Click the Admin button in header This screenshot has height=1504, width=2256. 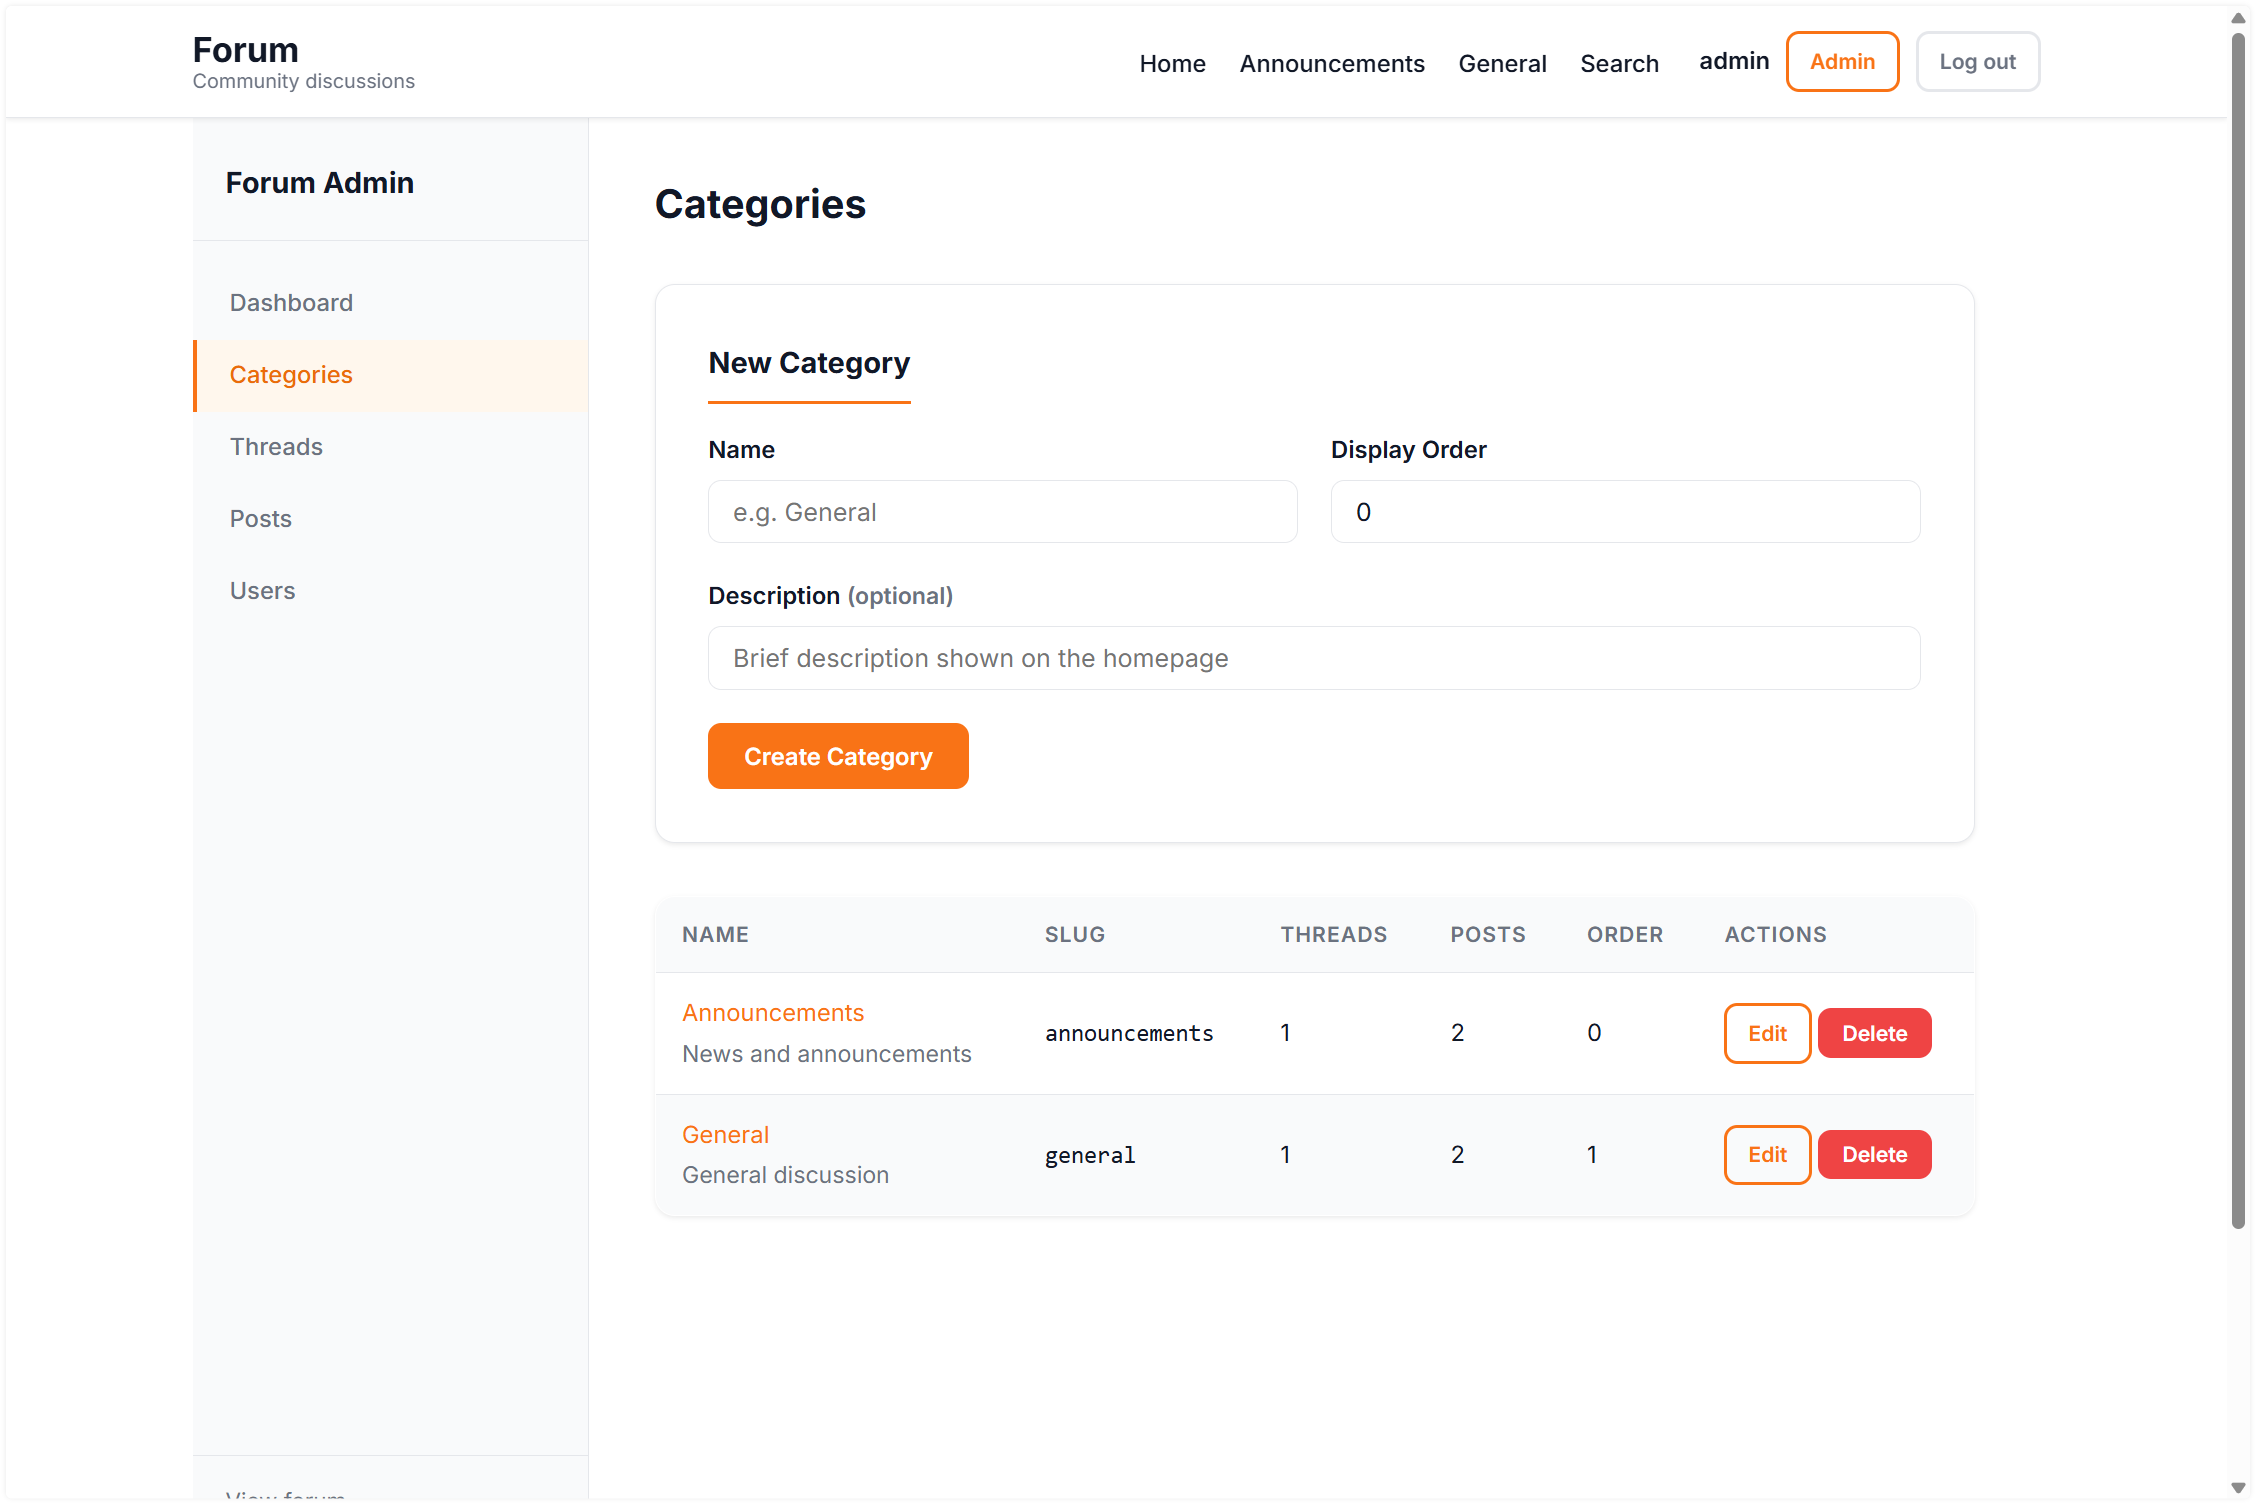1841,61
